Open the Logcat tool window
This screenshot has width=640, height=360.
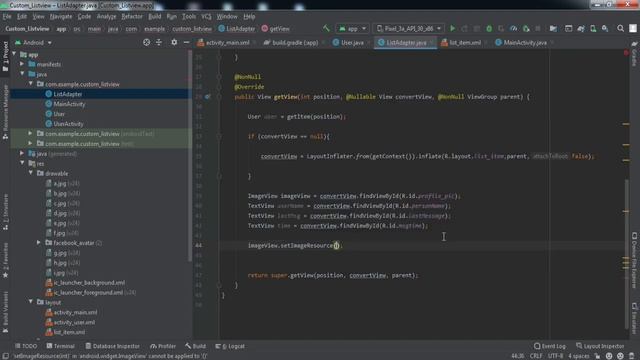(230, 346)
